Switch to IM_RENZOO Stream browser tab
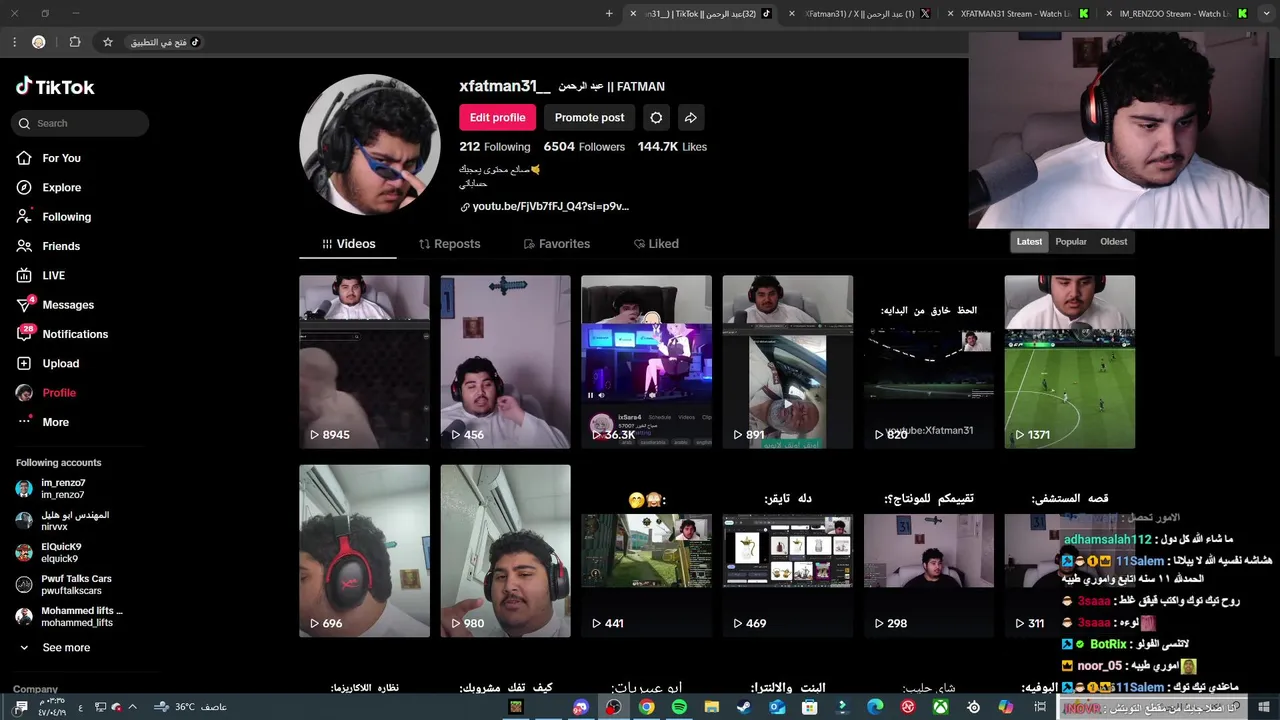Image resolution: width=1280 pixels, height=720 pixels. [x=1176, y=14]
